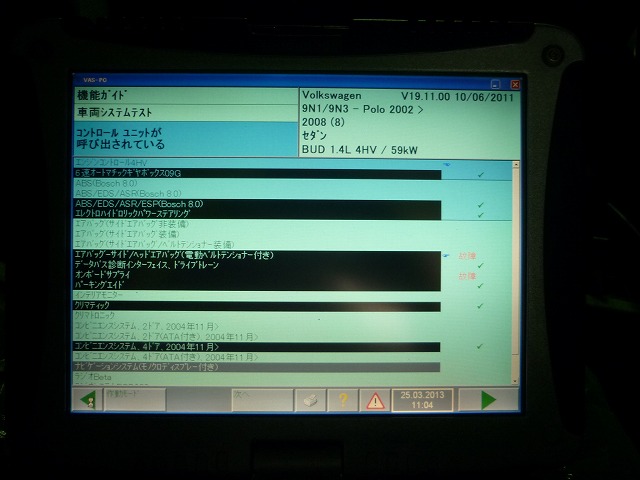Close the VAS-PC window
Viewport: 640px width, 480px height.
(x=515, y=84)
